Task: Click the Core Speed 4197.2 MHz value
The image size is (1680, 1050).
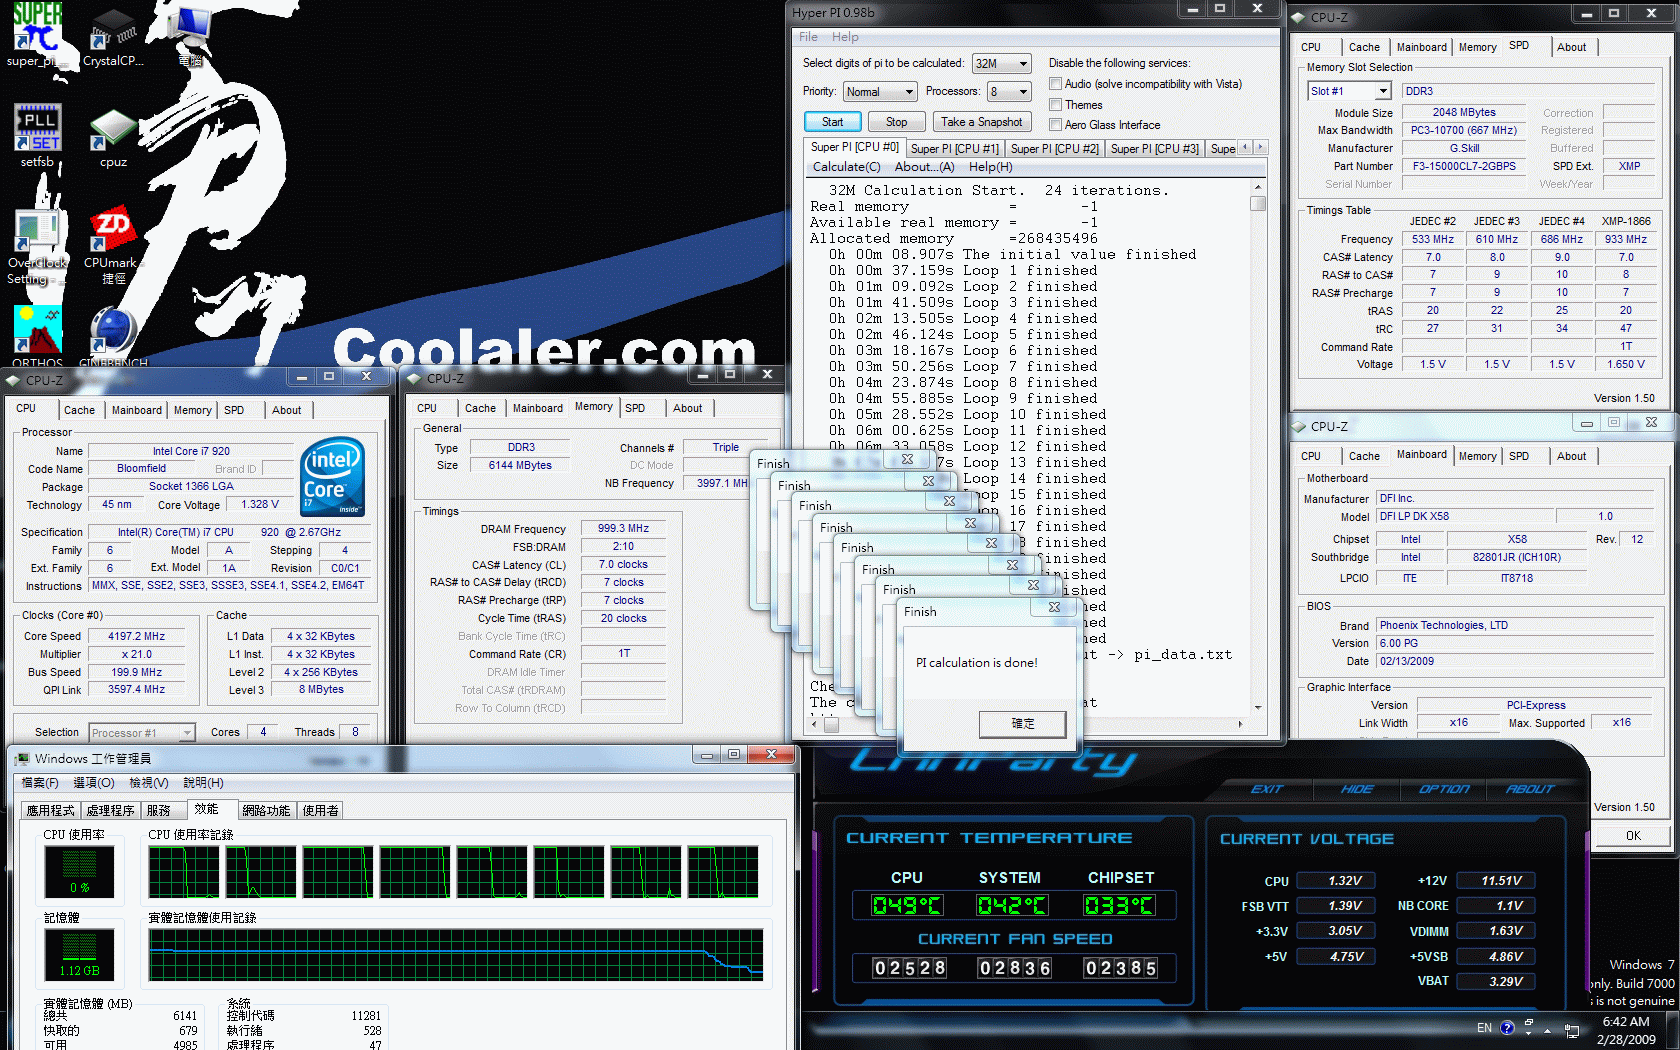Action: [x=136, y=636]
